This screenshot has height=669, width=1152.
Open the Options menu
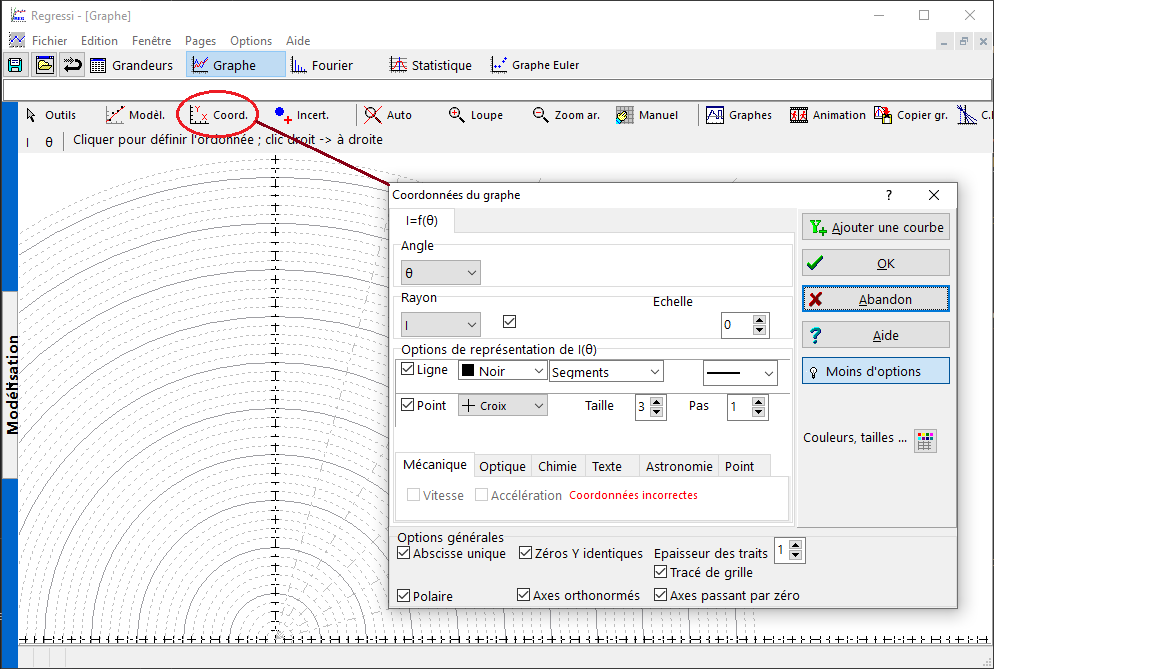pos(251,41)
